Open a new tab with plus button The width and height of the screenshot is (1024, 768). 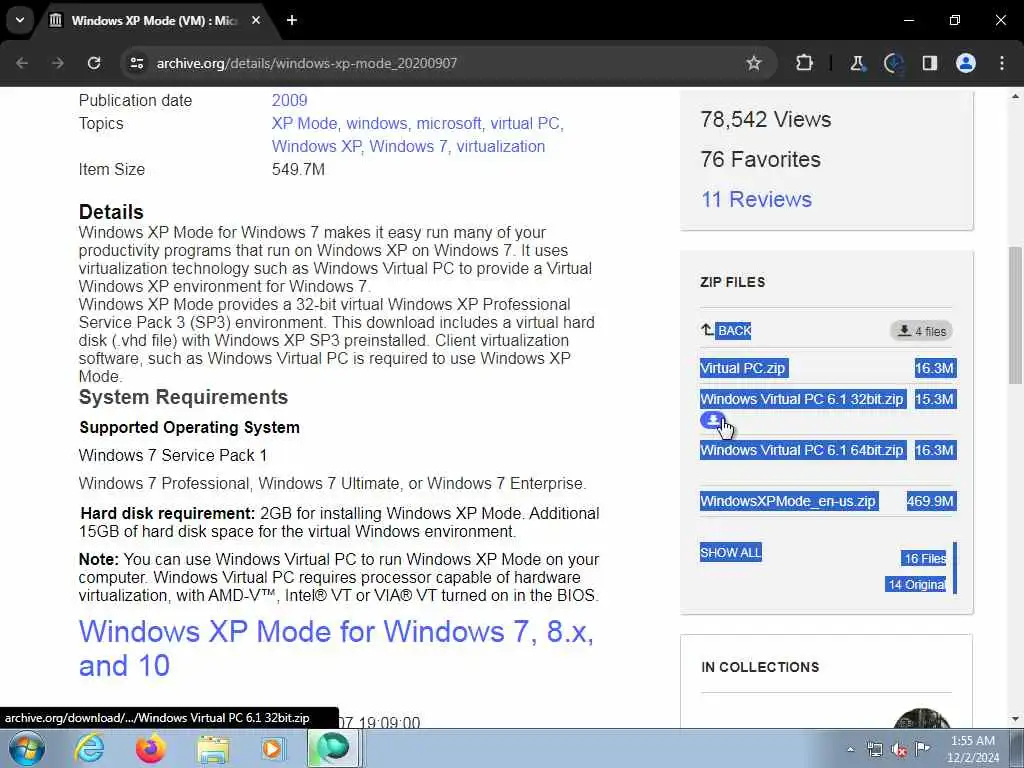[x=292, y=20]
